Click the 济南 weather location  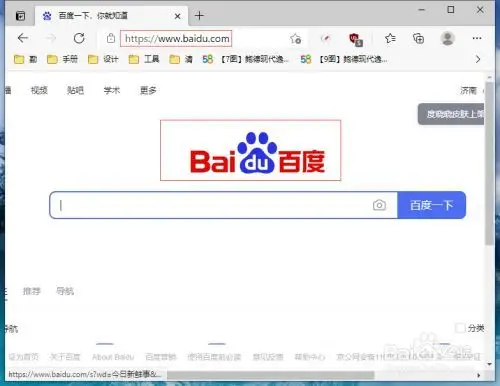pyautogui.click(x=469, y=90)
